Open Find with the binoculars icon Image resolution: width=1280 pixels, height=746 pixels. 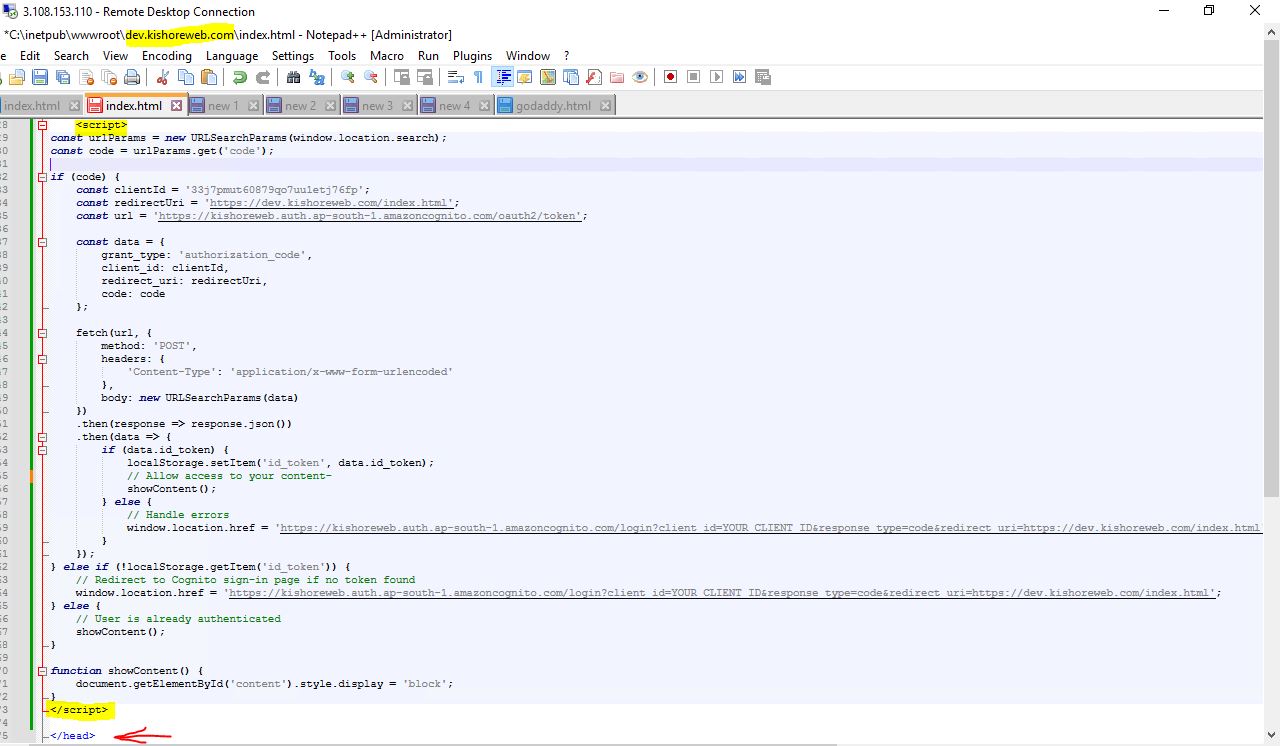point(294,78)
